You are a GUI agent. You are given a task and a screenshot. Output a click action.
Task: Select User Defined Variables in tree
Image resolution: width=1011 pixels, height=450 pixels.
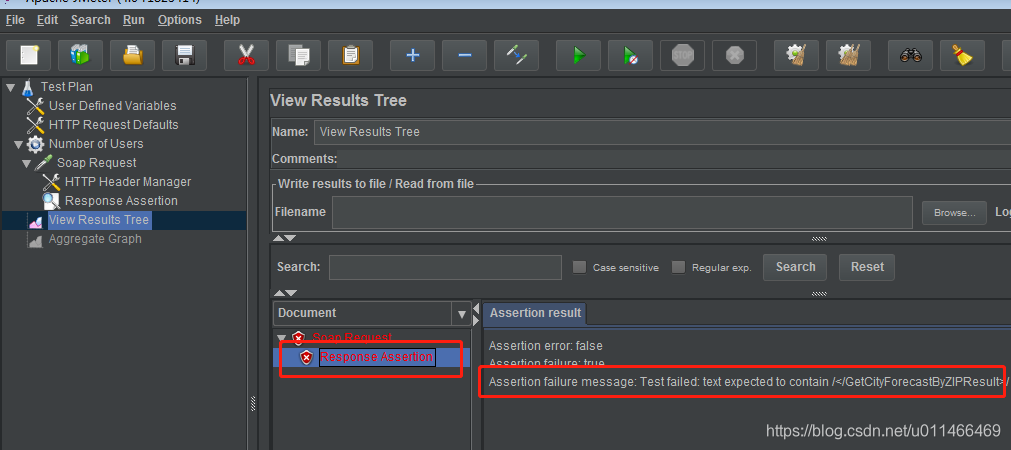point(112,106)
